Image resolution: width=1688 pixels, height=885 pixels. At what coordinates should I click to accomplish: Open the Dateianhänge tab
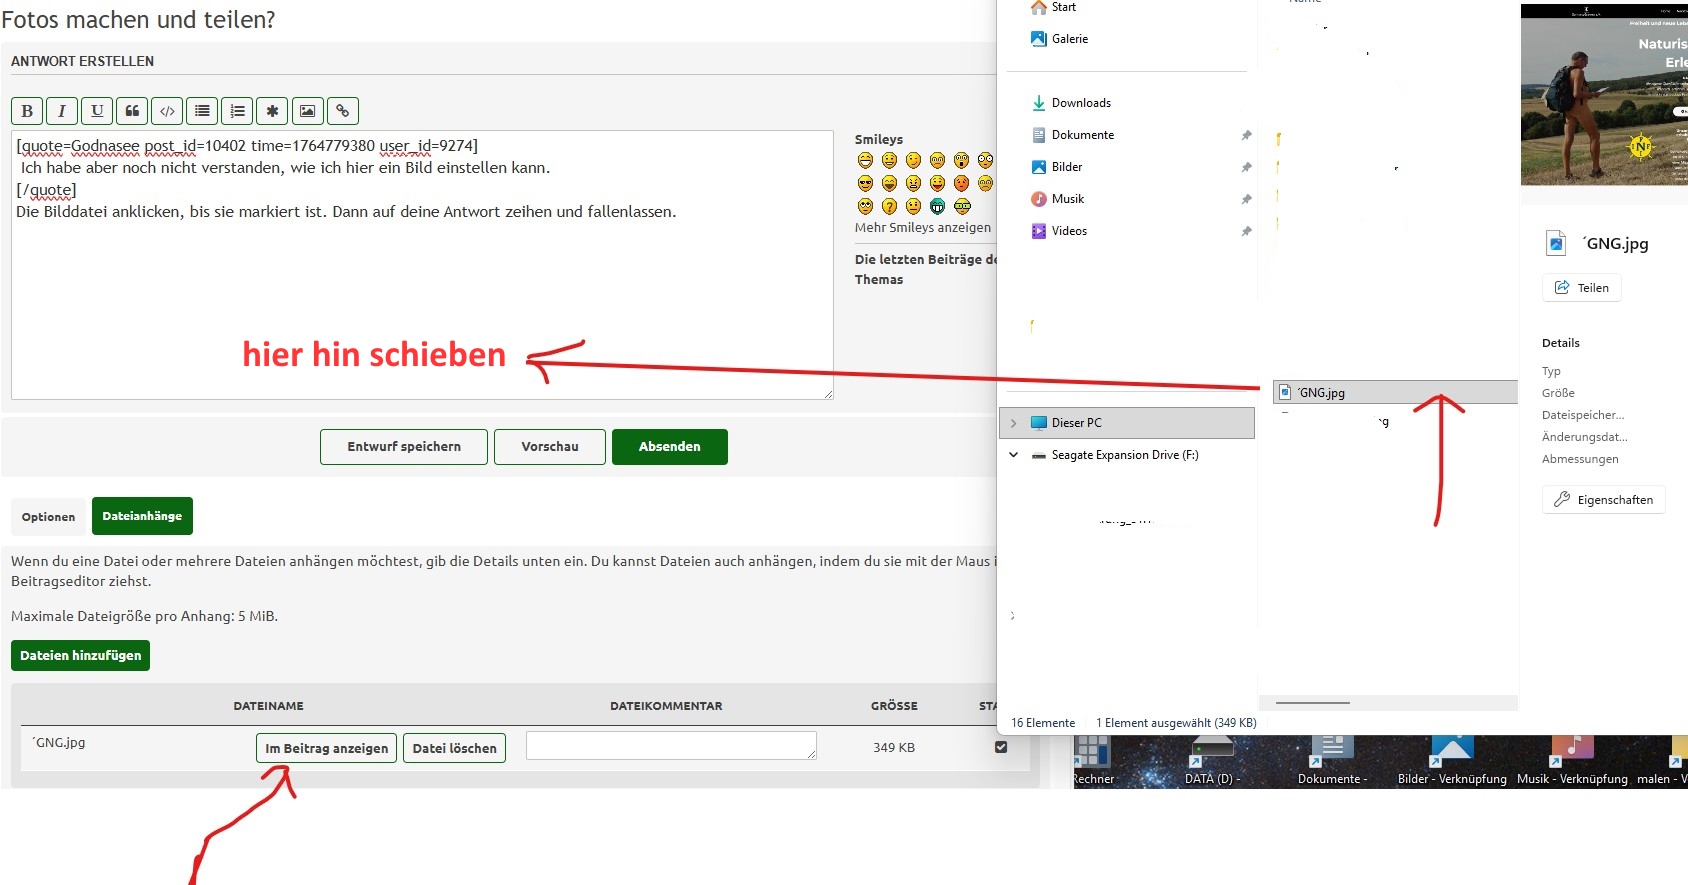(x=142, y=516)
